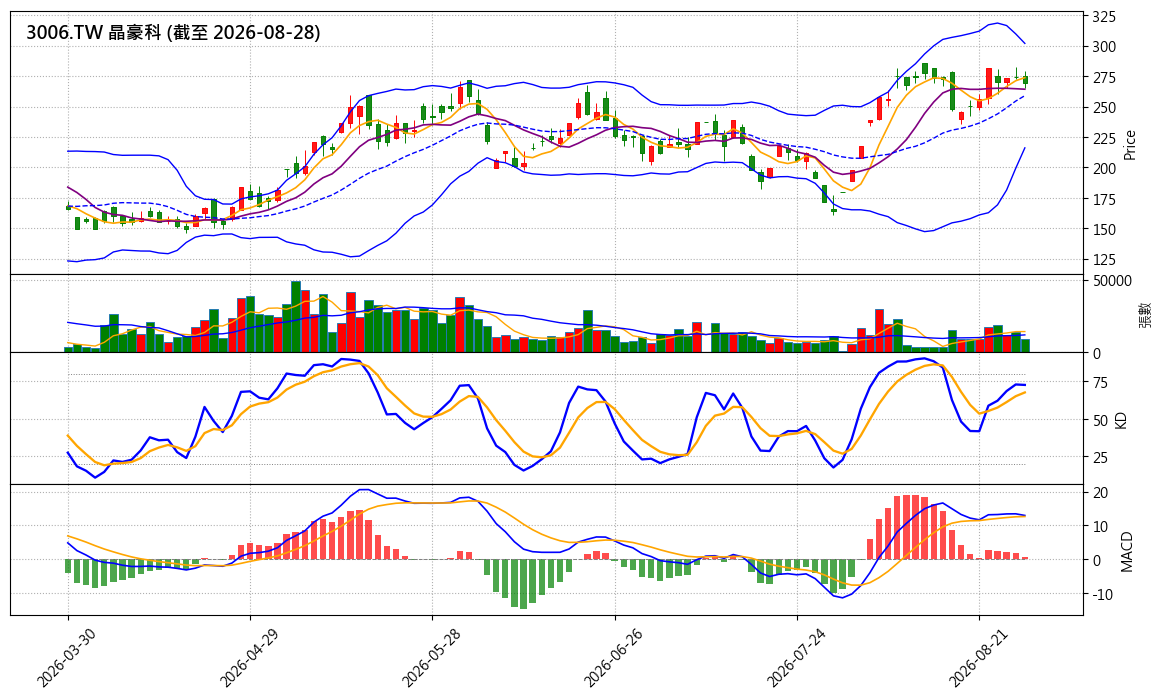
Task: Click the -10 tick on the MACD axis
Action: click(x=1101, y=594)
